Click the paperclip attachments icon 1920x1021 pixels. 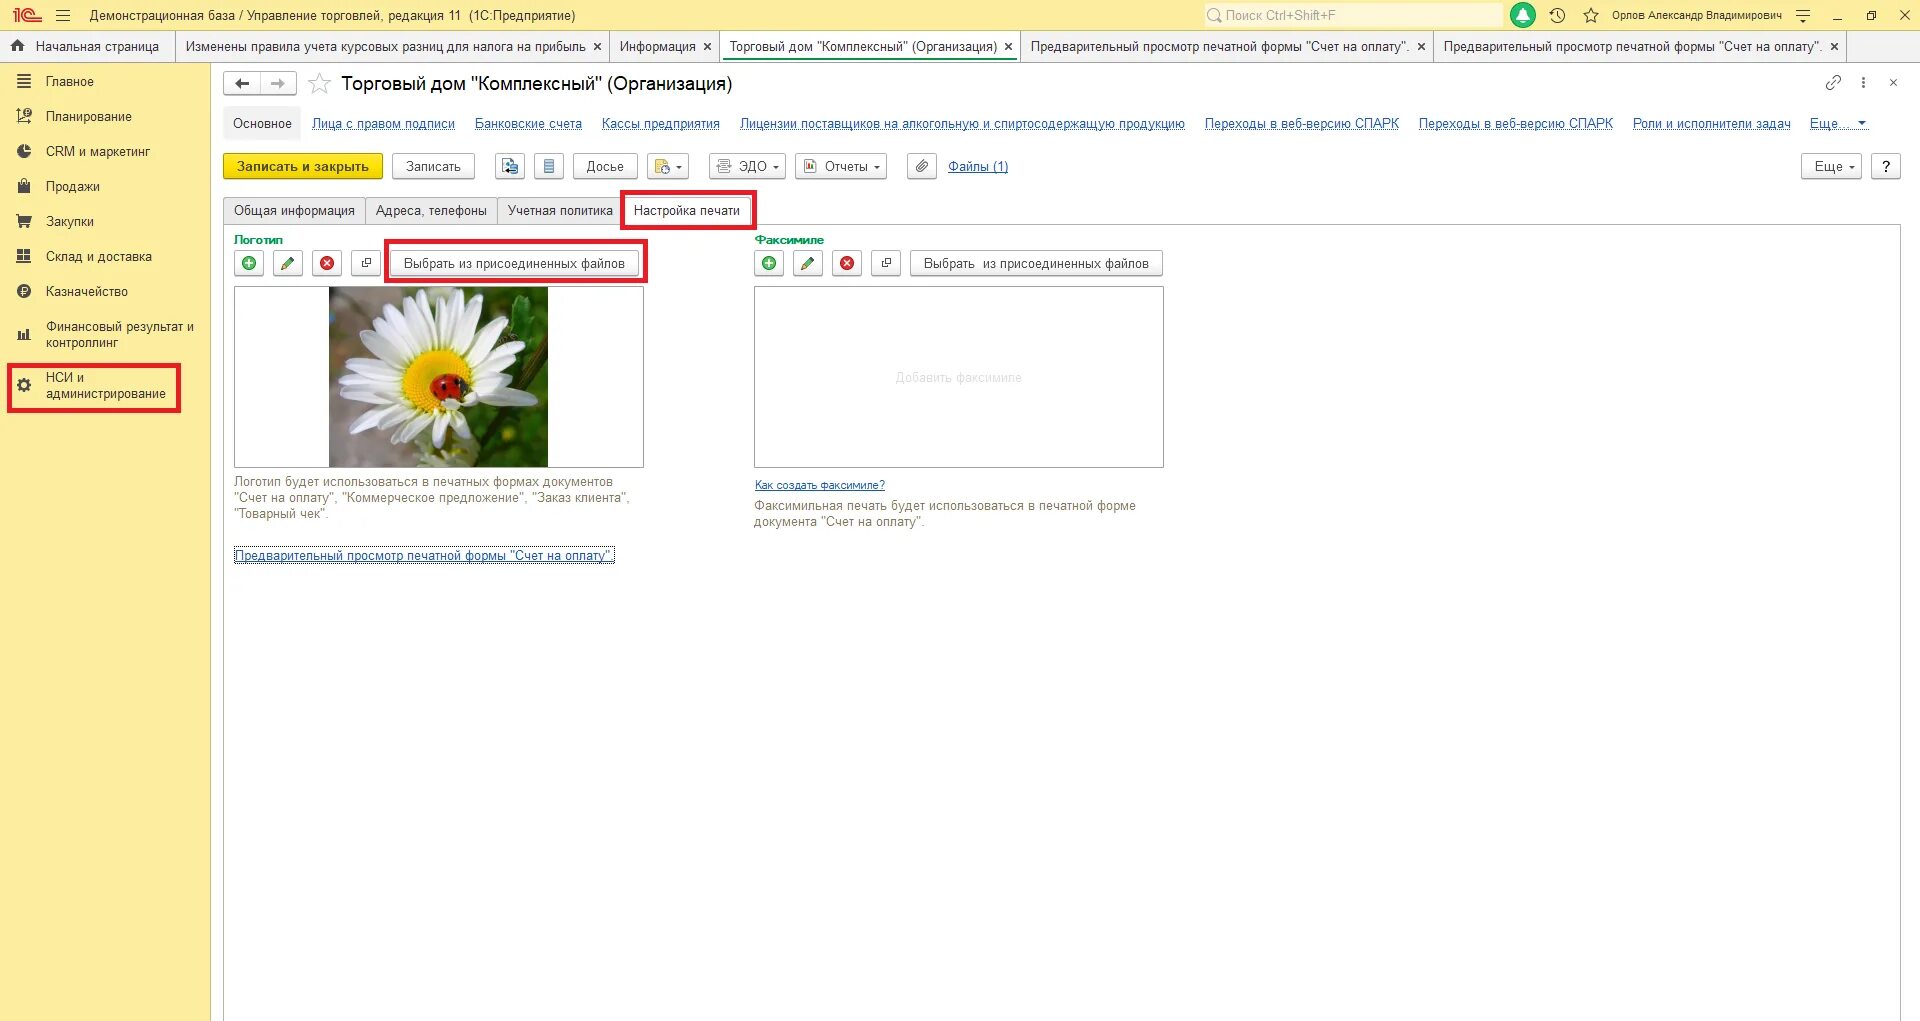pyautogui.click(x=922, y=166)
